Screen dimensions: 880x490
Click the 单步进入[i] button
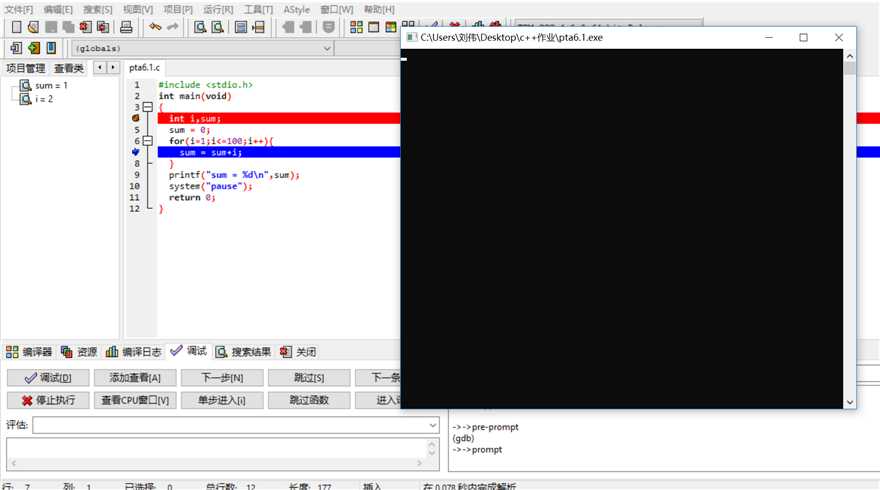222,400
